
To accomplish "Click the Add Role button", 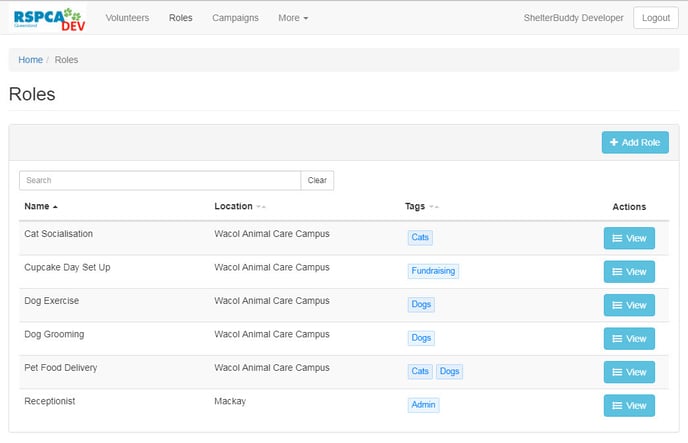I will click(x=635, y=143).
